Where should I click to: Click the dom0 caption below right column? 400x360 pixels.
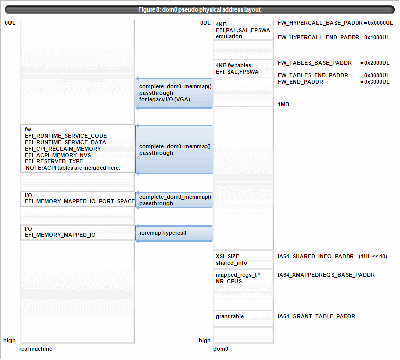pyautogui.click(x=221, y=349)
